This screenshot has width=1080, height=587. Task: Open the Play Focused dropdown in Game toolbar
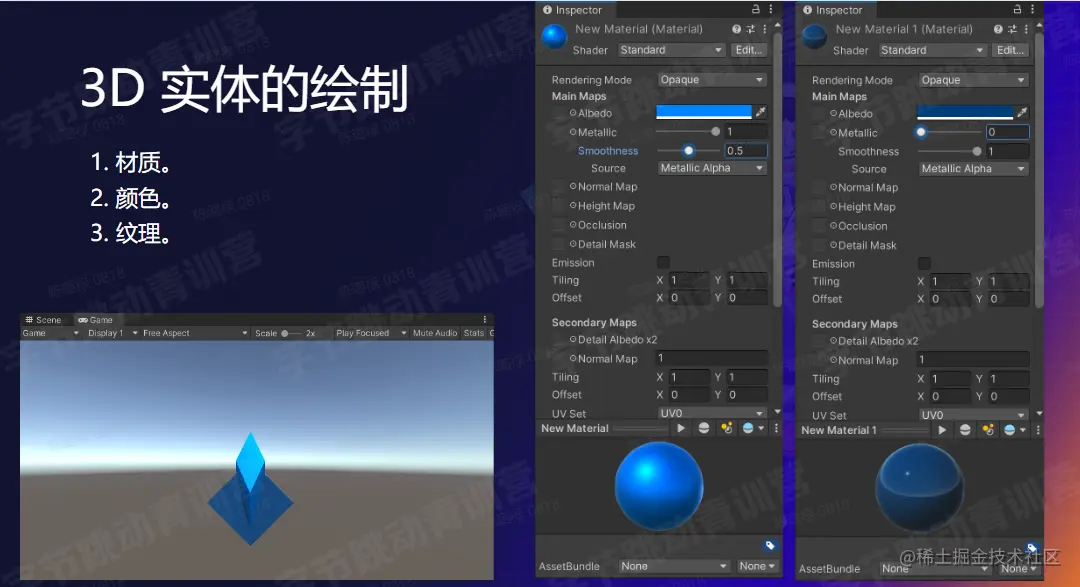click(x=371, y=333)
